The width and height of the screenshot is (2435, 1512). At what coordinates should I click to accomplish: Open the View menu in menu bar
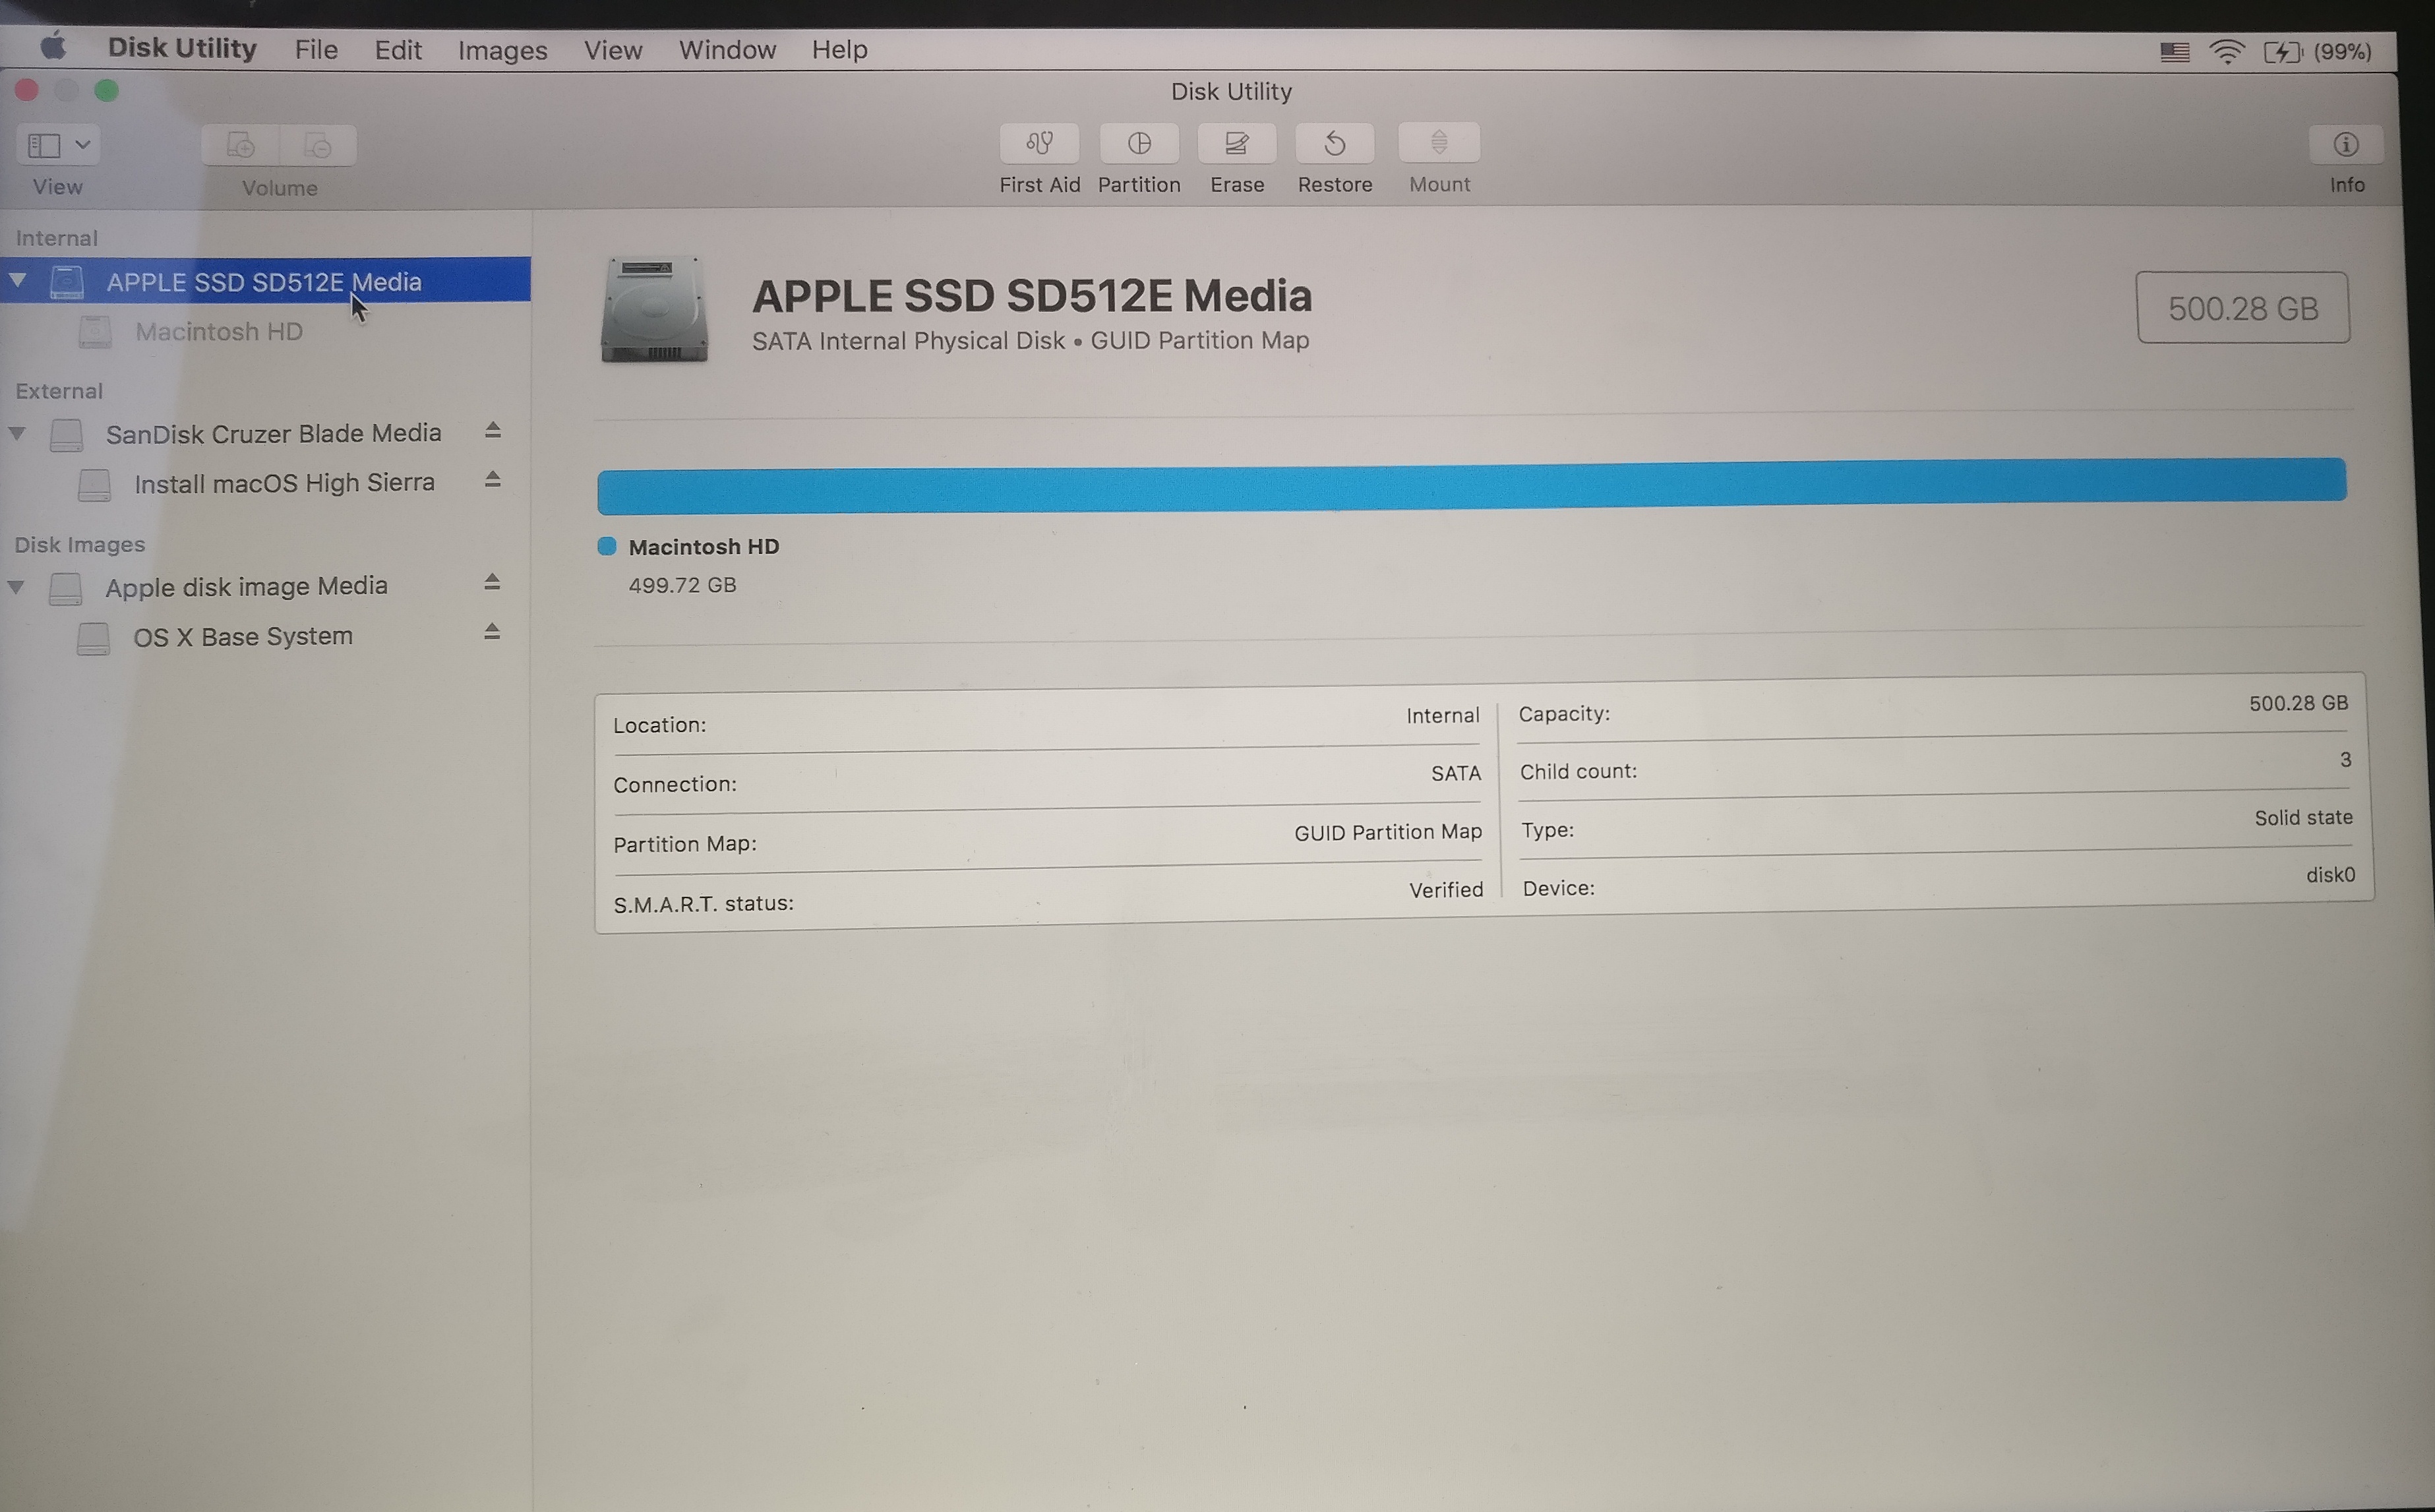pos(613,50)
